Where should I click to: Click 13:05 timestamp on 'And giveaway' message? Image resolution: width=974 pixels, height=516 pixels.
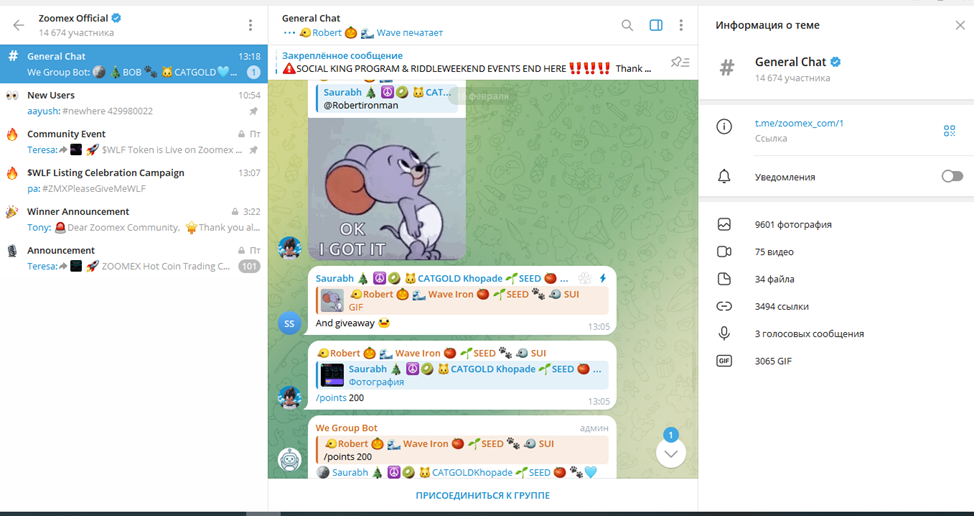click(x=599, y=327)
